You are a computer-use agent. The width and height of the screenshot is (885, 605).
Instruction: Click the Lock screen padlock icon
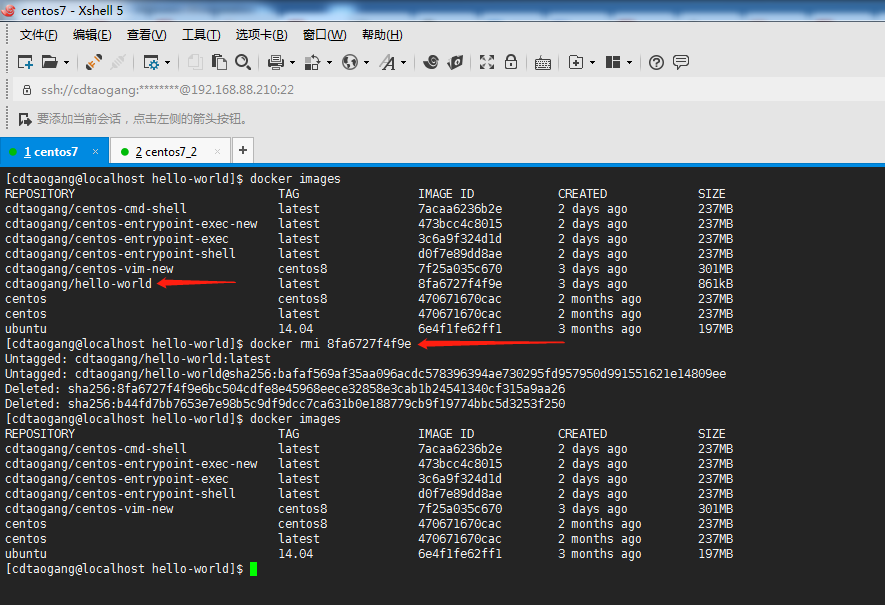point(511,62)
